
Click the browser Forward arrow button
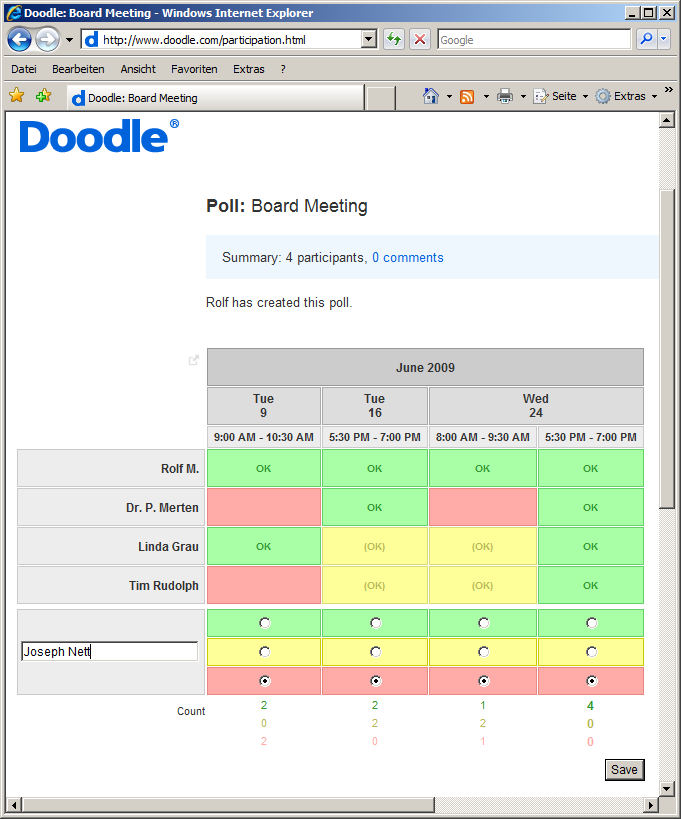[48, 39]
